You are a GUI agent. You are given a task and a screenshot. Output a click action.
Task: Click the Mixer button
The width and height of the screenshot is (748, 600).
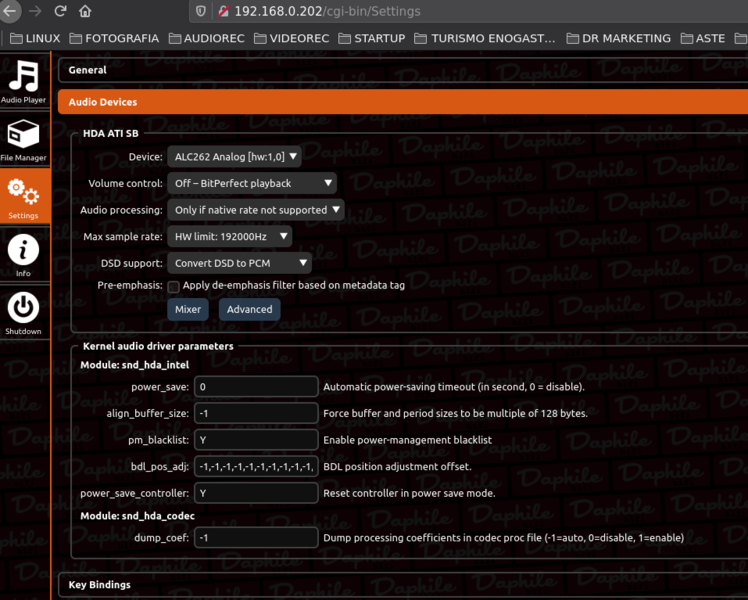pos(188,310)
